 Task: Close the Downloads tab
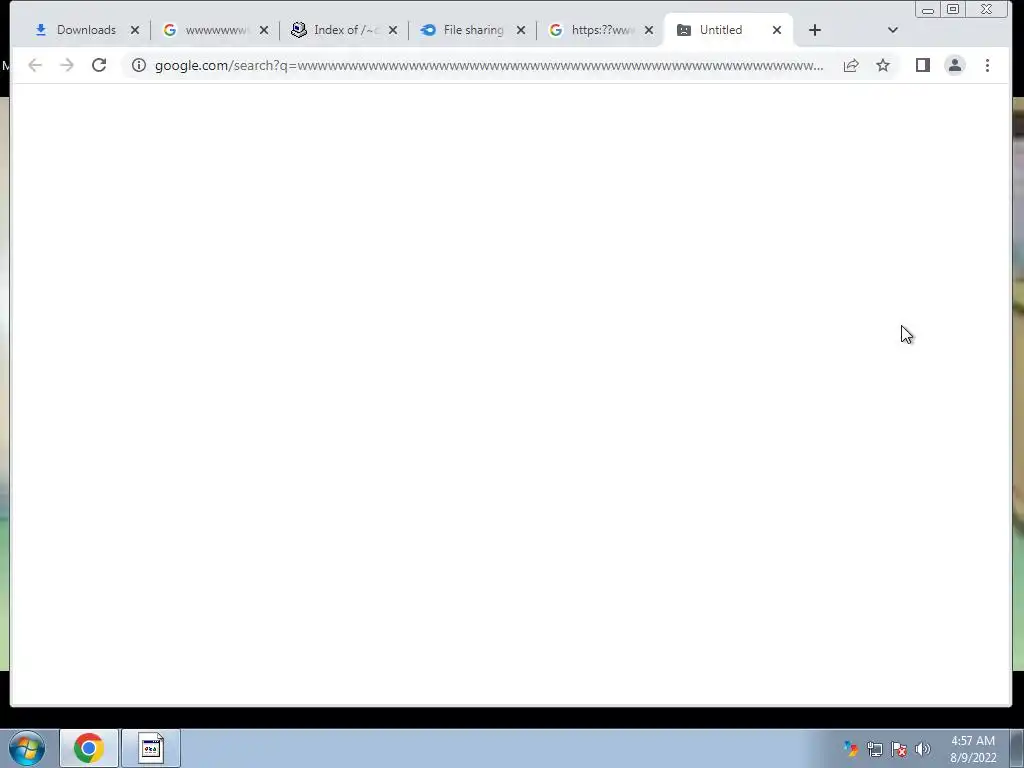point(135,30)
